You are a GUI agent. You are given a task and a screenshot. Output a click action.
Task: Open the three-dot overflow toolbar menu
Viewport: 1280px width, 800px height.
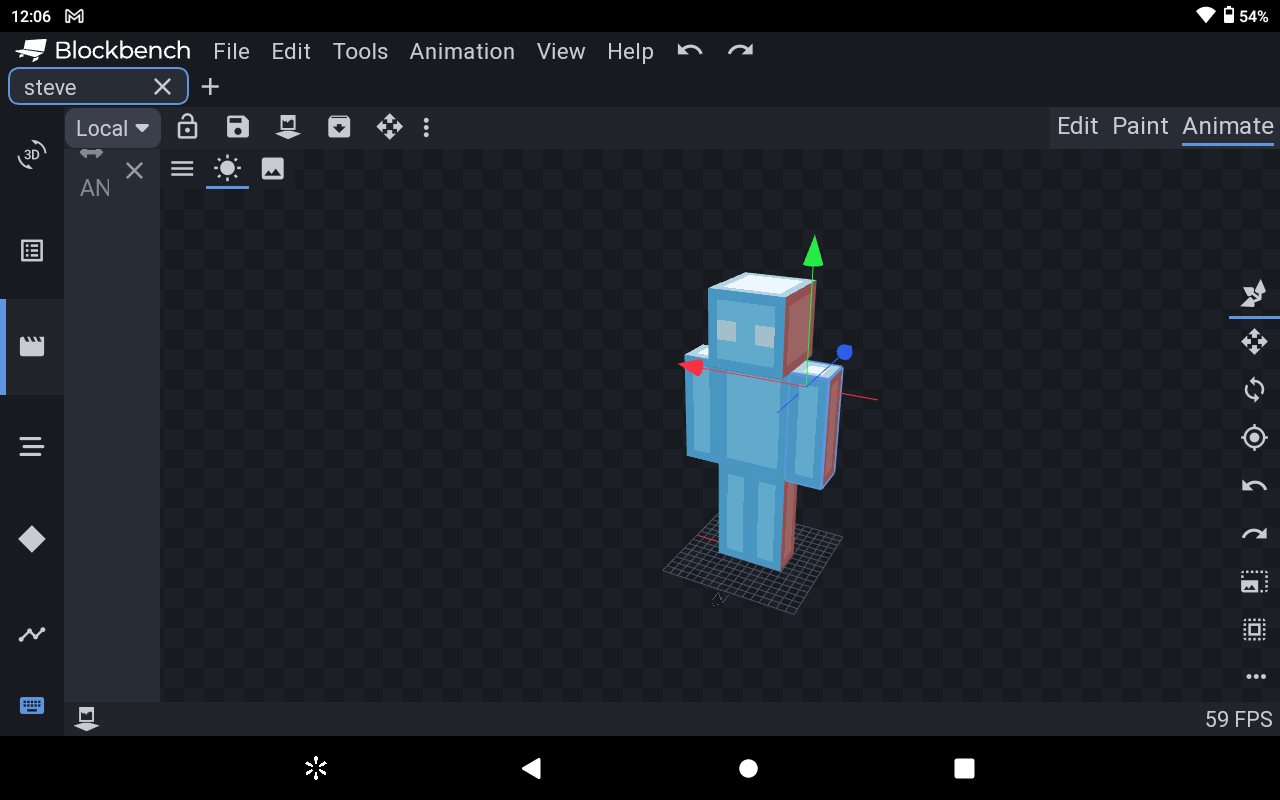tap(427, 127)
